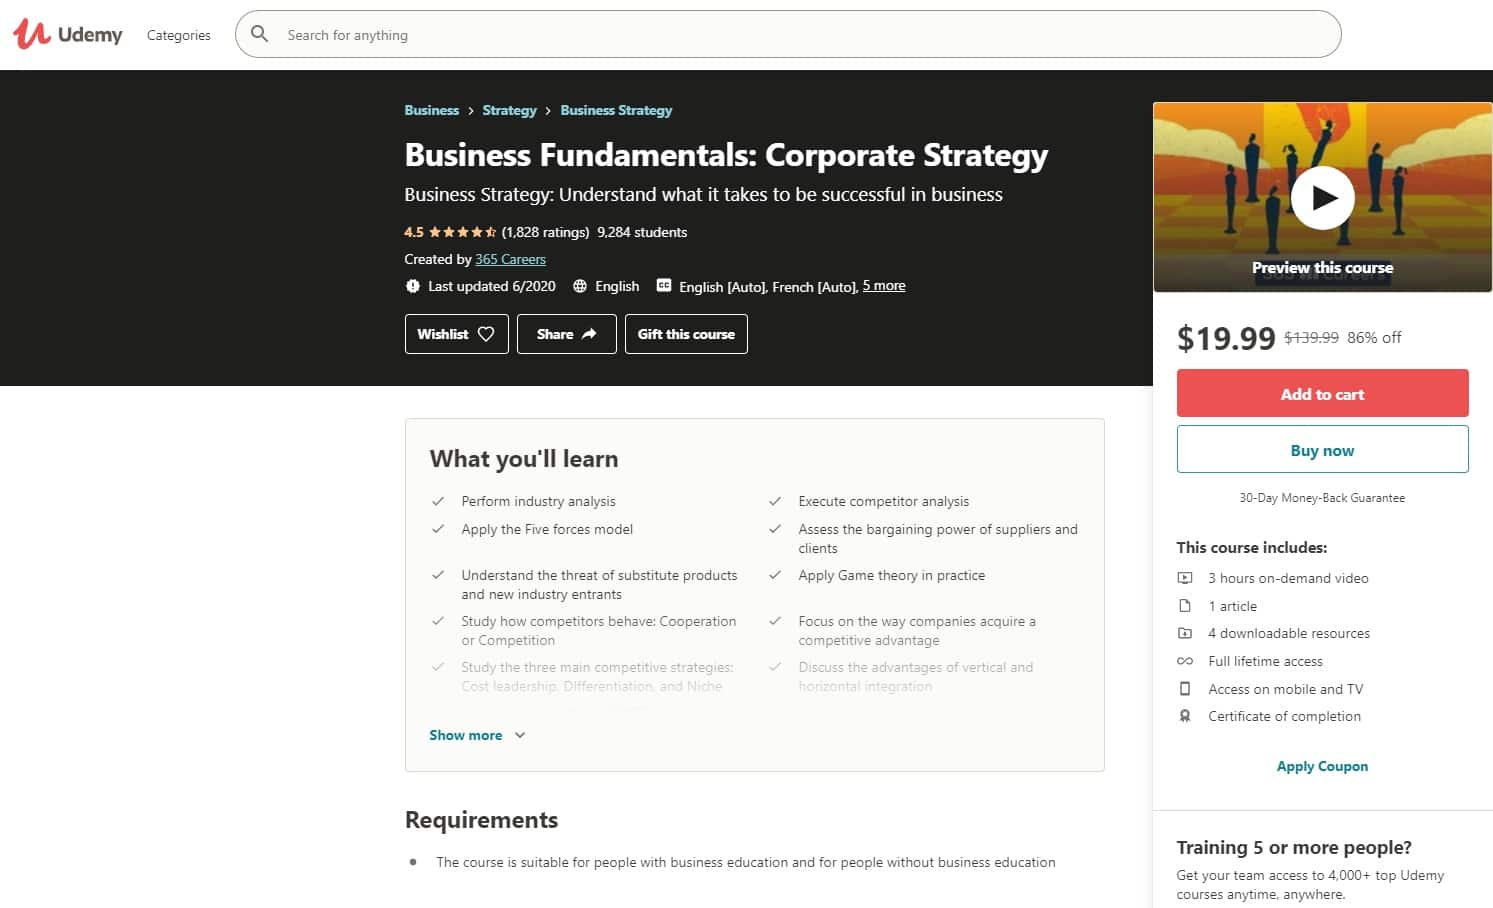Click the infinity lifetime access icon
This screenshot has width=1493, height=908.
1185,661
